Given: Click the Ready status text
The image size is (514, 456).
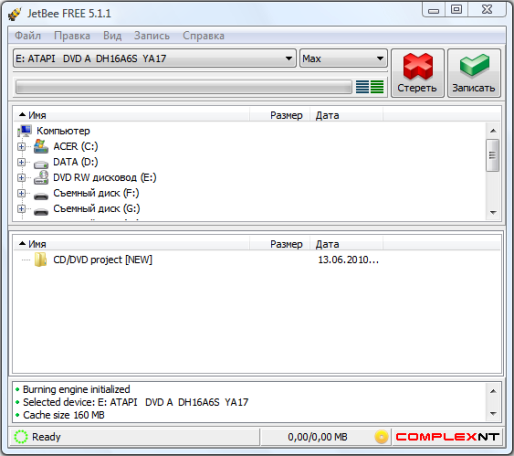Looking at the screenshot, I should [x=46, y=437].
